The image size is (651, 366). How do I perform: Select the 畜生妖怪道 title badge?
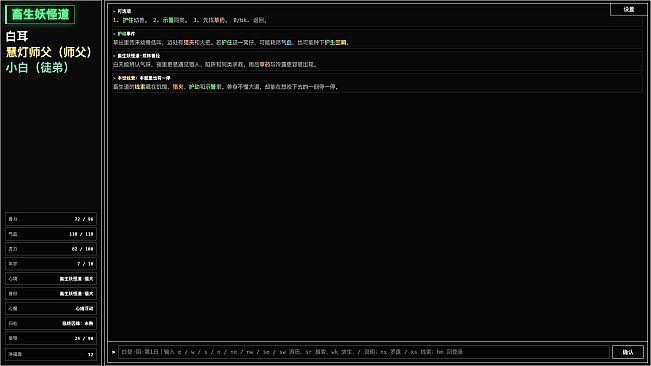(x=40, y=15)
